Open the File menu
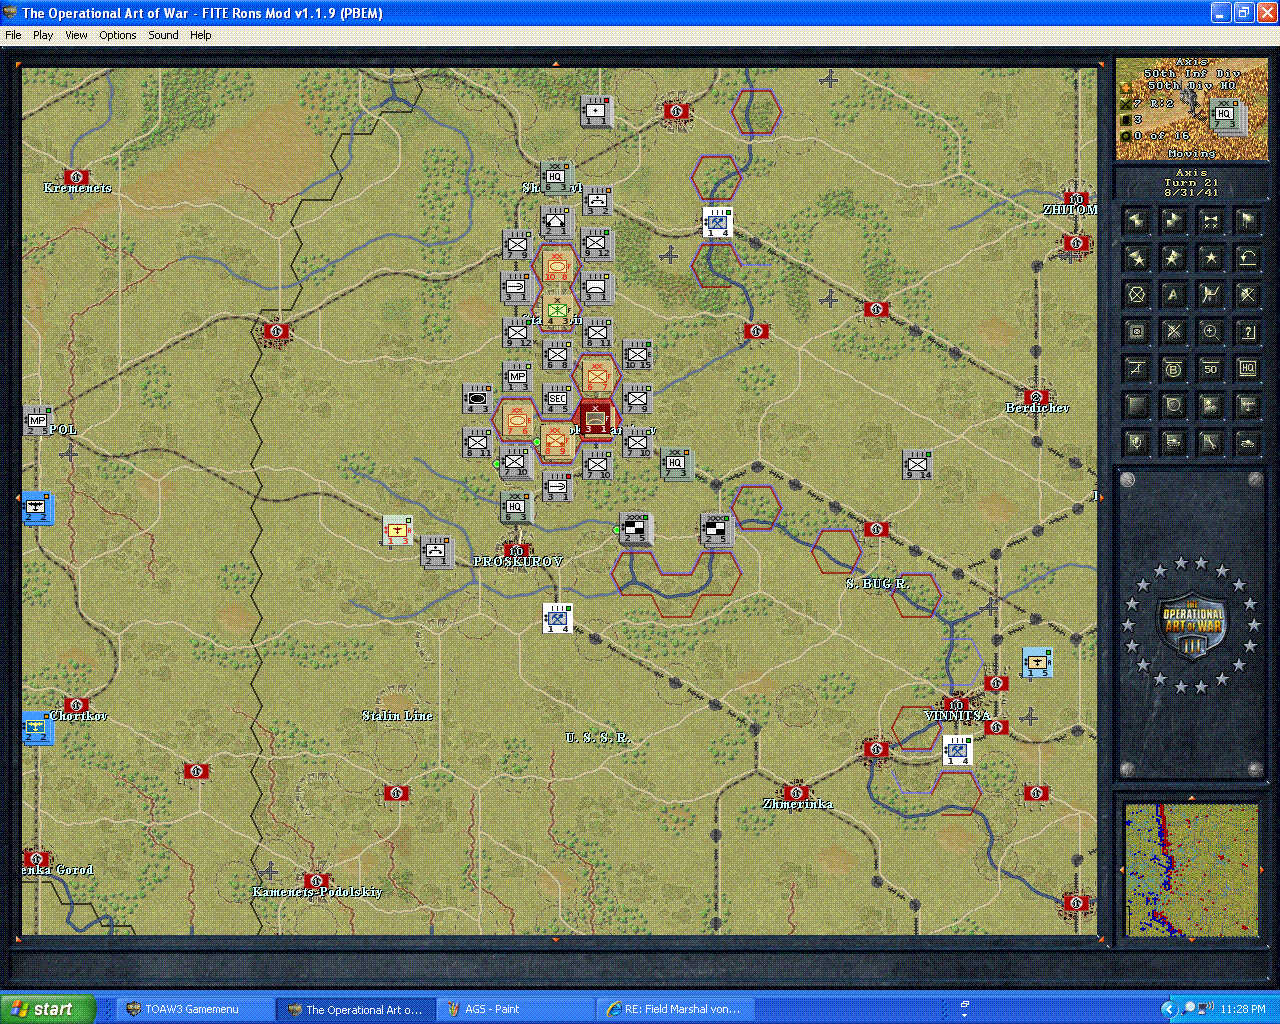This screenshot has height=1024, width=1280. click(13, 35)
